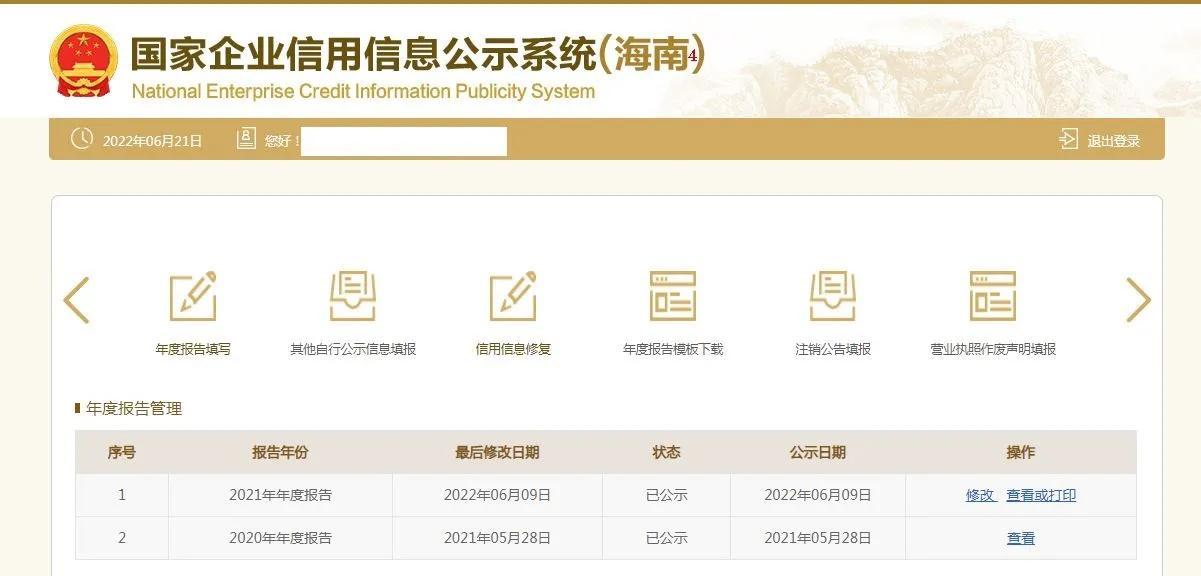Click row number 2 in the table
Image resolution: width=1201 pixels, height=576 pixels.
pos(122,538)
